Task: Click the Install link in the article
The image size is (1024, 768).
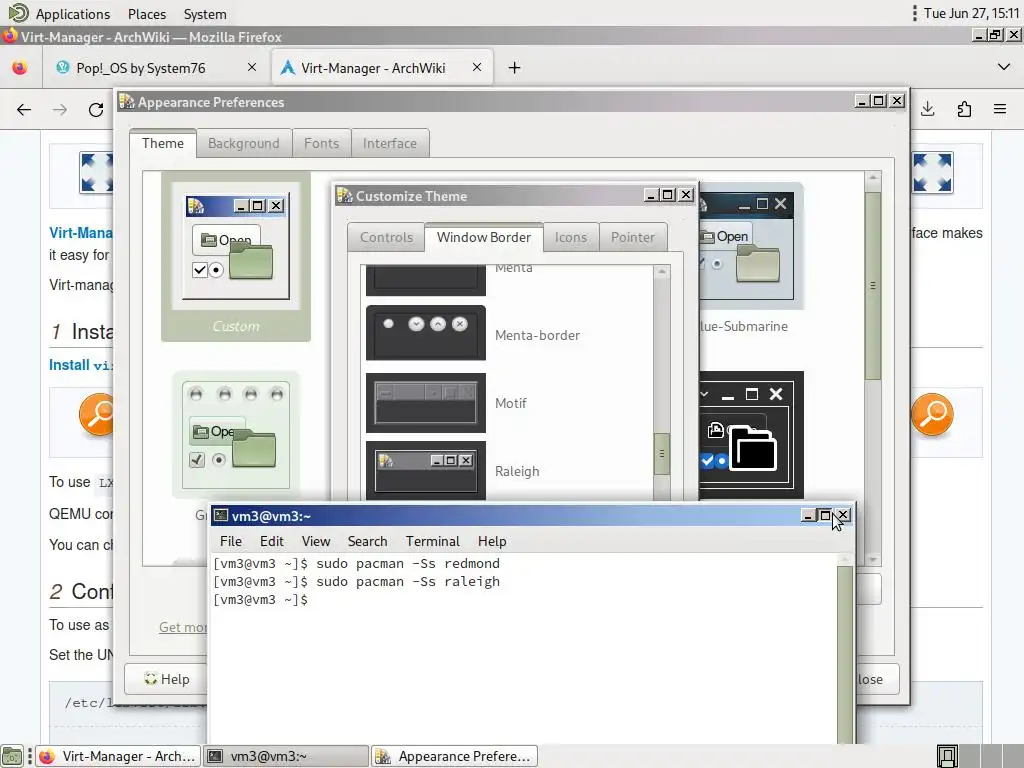Action: [69, 364]
